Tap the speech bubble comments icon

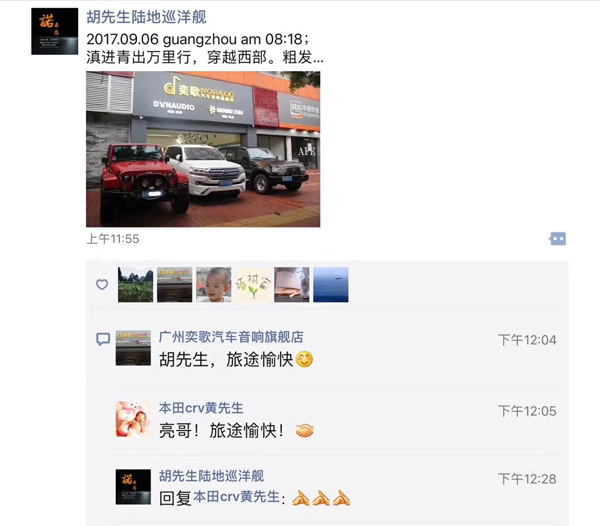103,339
